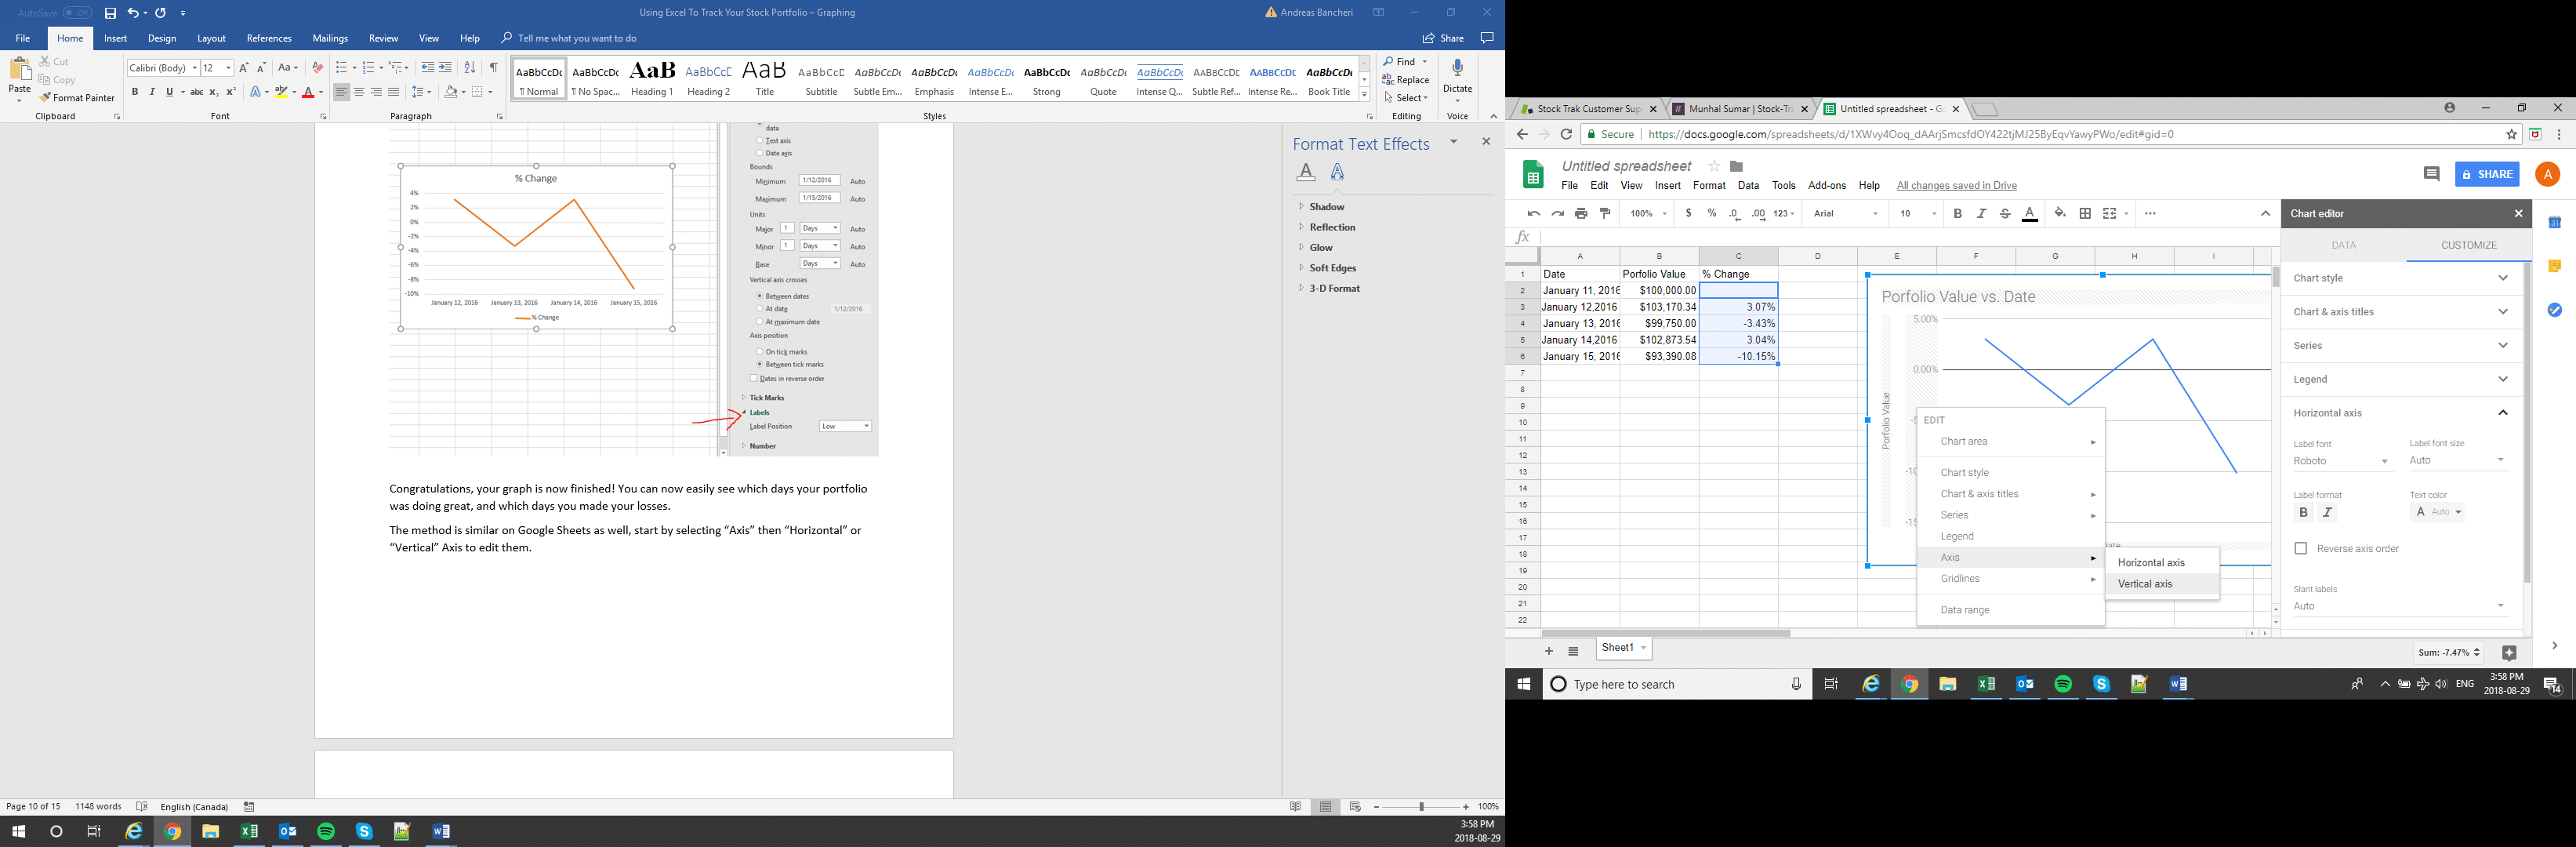
Task: Expand Chart style section
Action: pos(2401,278)
